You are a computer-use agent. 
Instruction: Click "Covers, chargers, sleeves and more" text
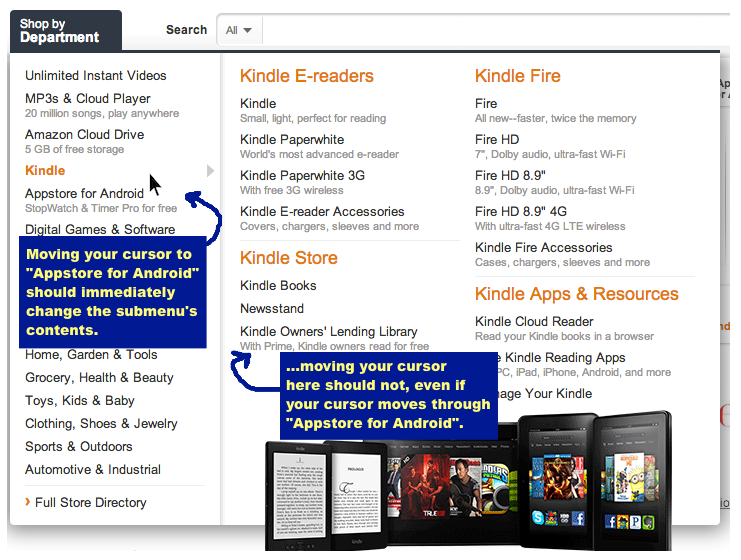coord(329,226)
